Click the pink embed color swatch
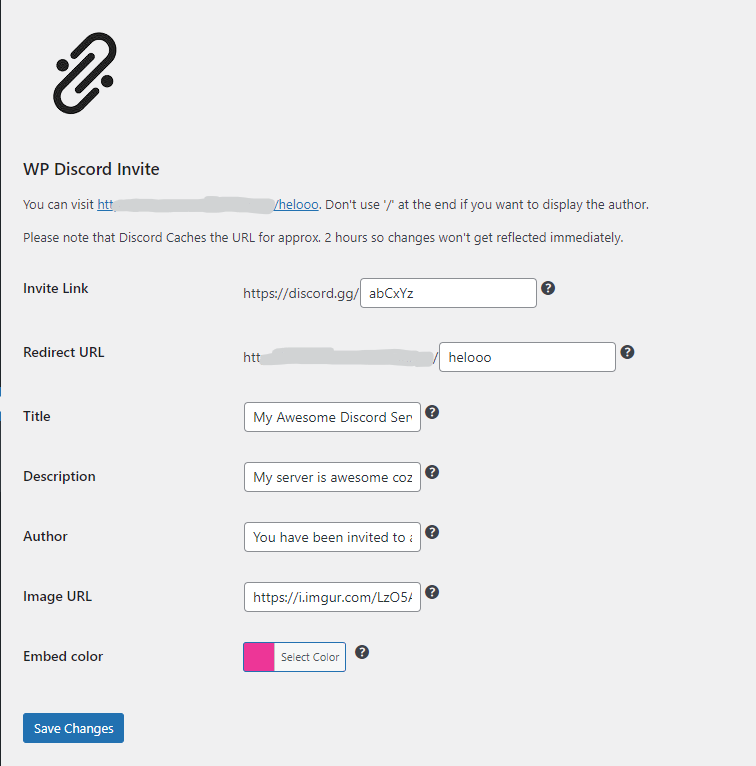 tap(259, 657)
